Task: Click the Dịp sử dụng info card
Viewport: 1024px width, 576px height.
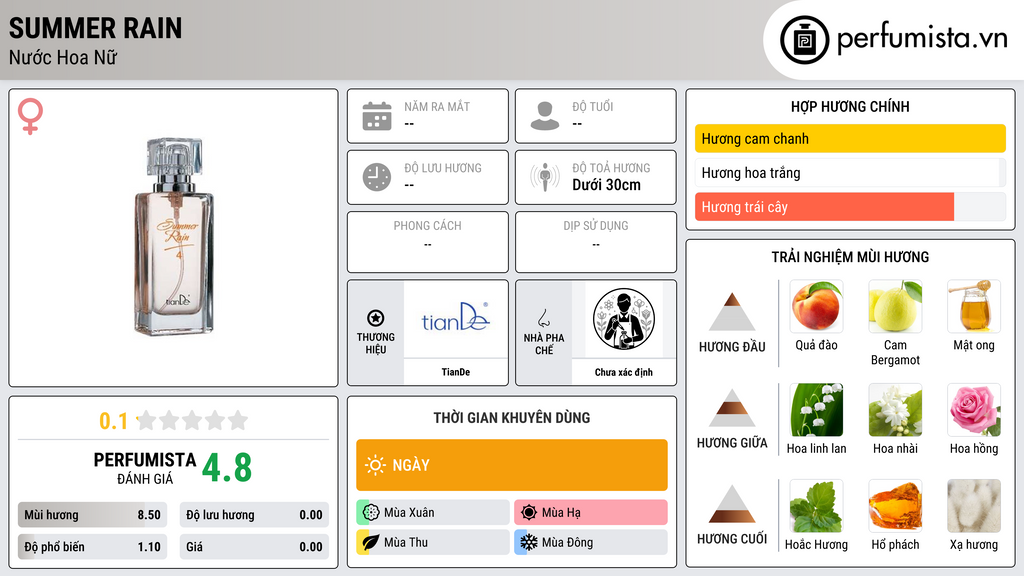Action: (x=596, y=242)
